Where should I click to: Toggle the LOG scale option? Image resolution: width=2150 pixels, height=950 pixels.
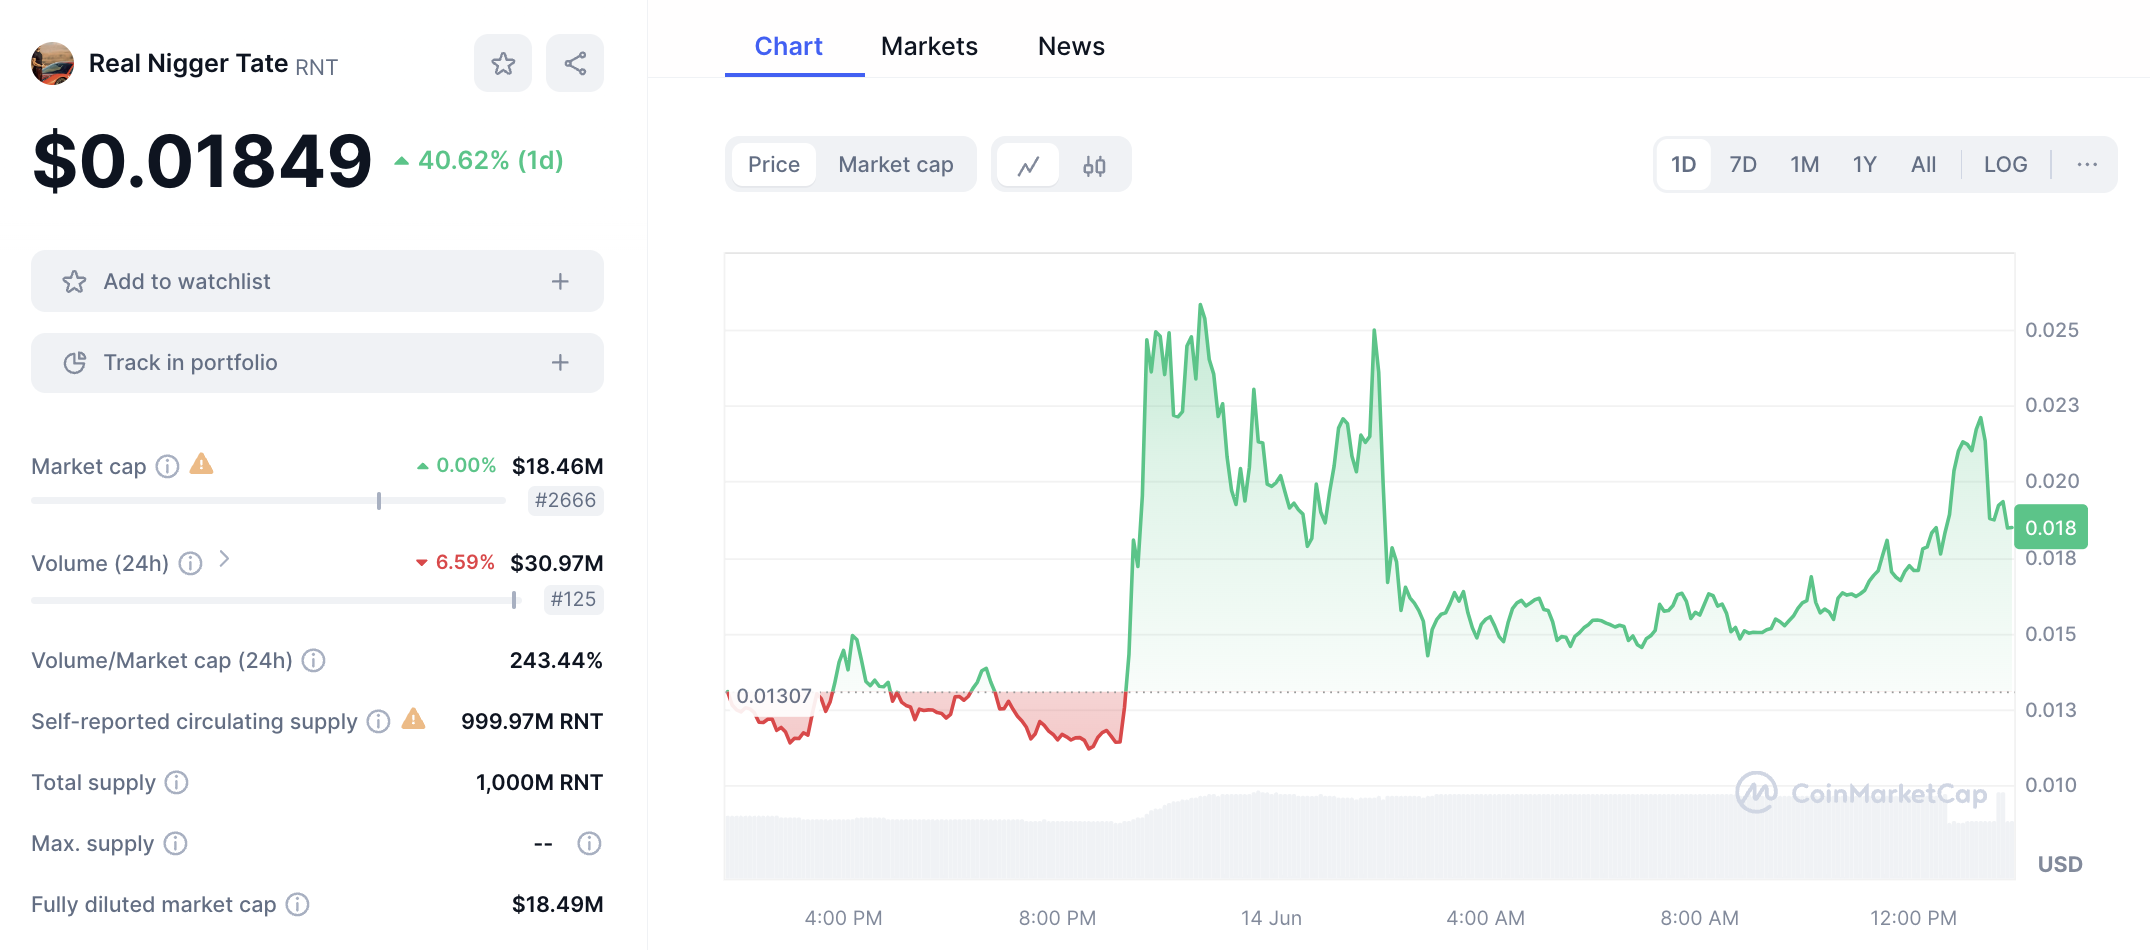(2005, 165)
